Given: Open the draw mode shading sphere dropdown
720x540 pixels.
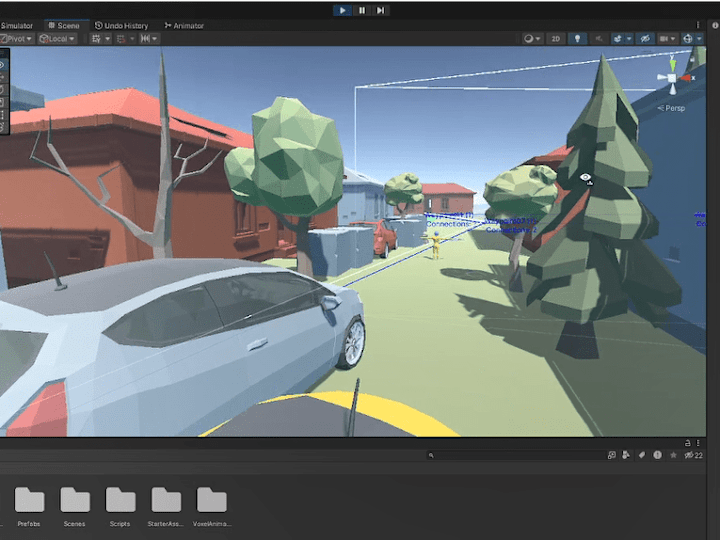Looking at the screenshot, I should (532, 39).
